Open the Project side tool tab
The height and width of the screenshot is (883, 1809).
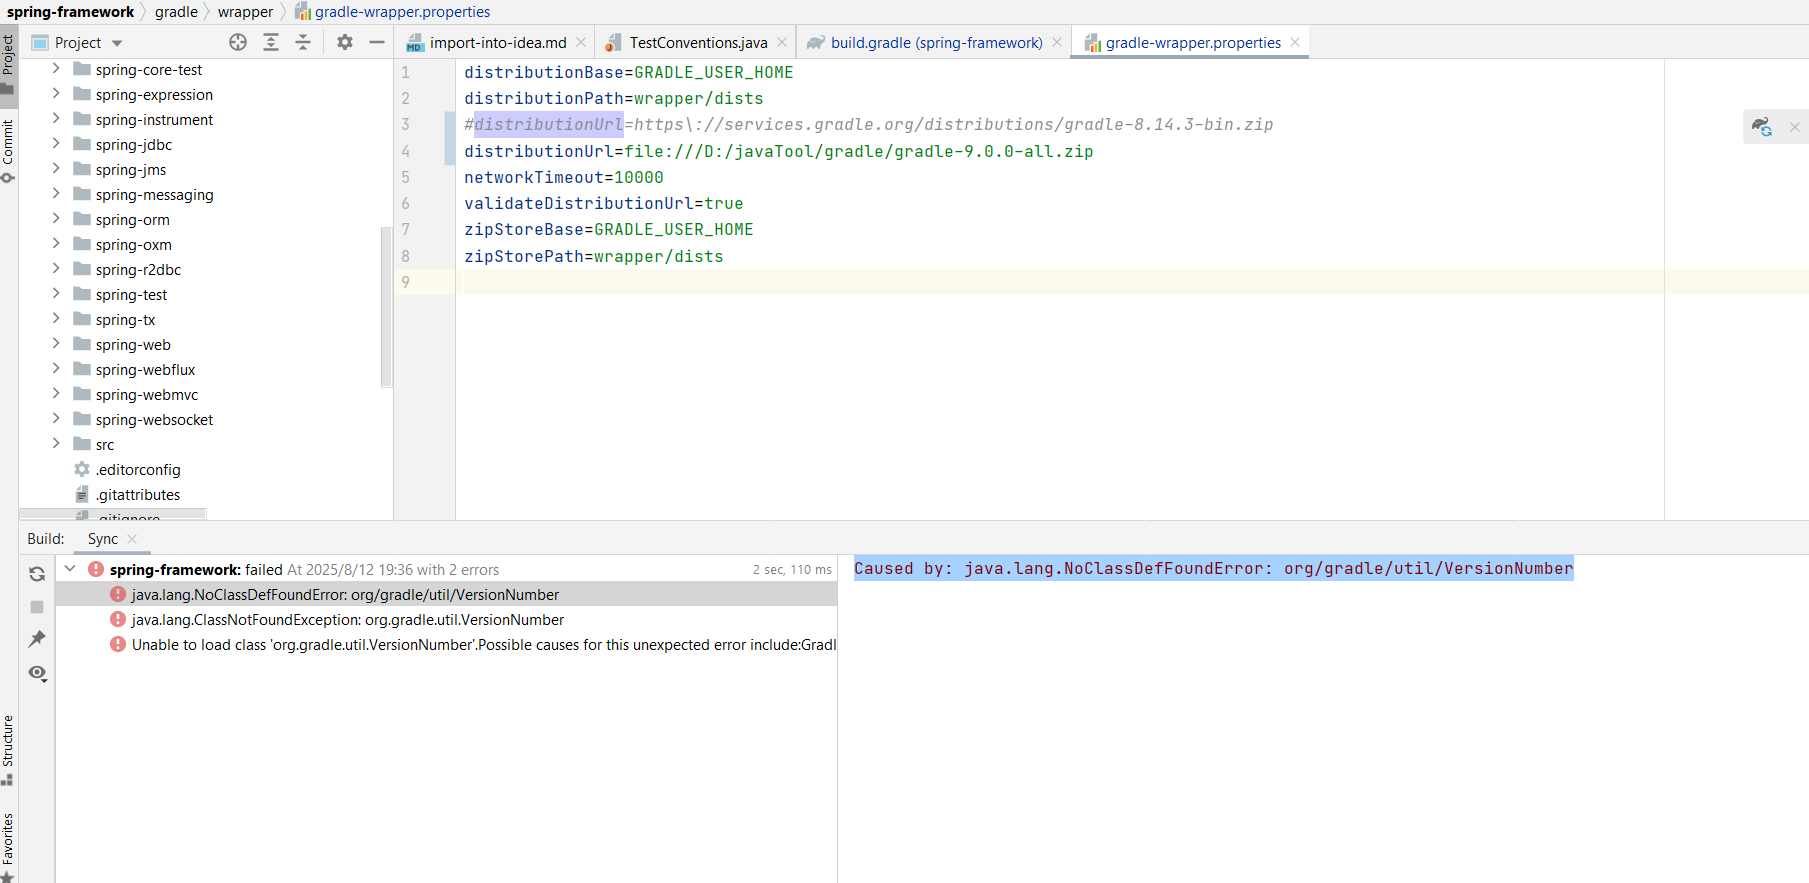(x=8, y=64)
